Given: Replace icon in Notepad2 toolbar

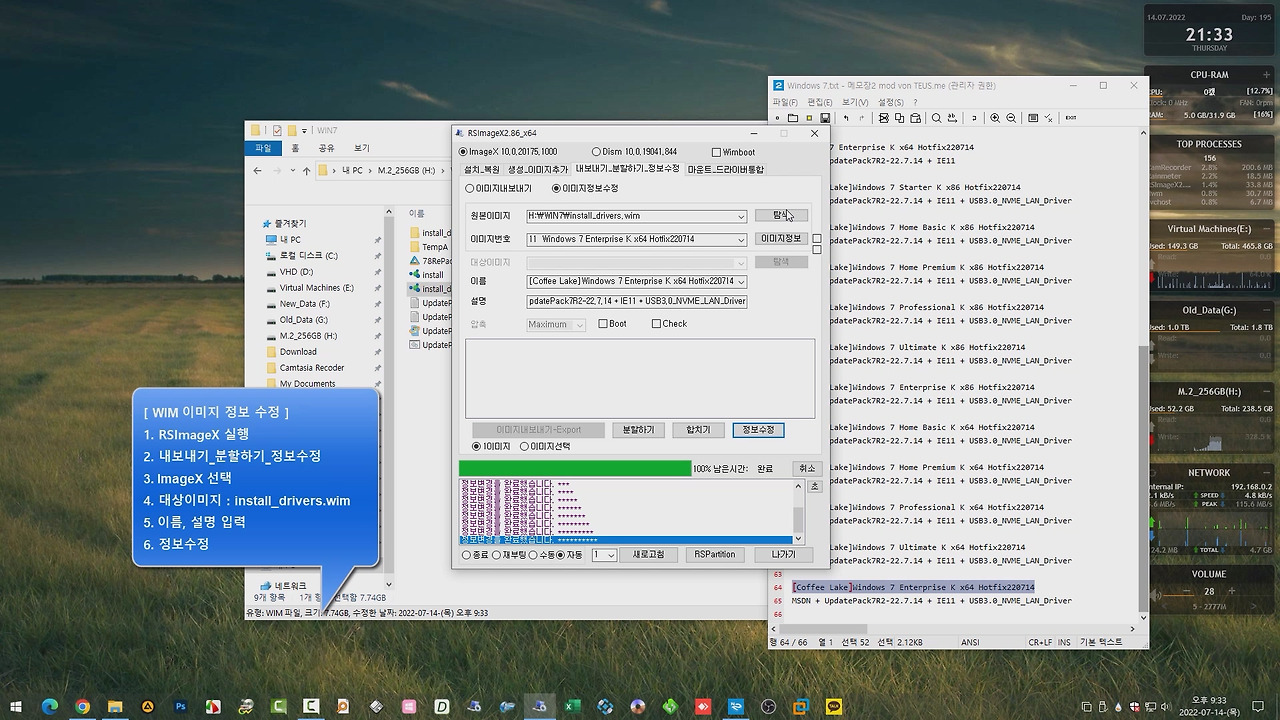Looking at the screenshot, I should click(x=952, y=118).
